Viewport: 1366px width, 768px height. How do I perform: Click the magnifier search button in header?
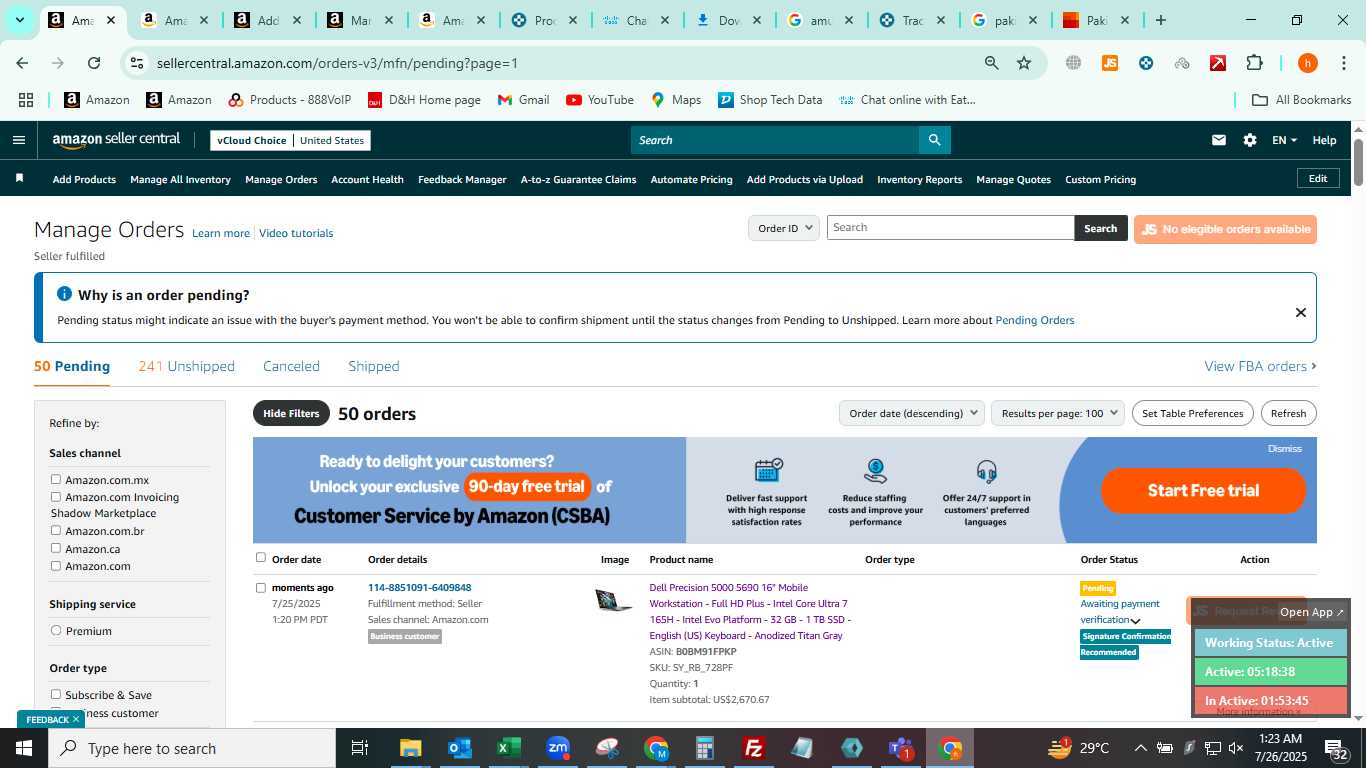[x=934, y=140]
